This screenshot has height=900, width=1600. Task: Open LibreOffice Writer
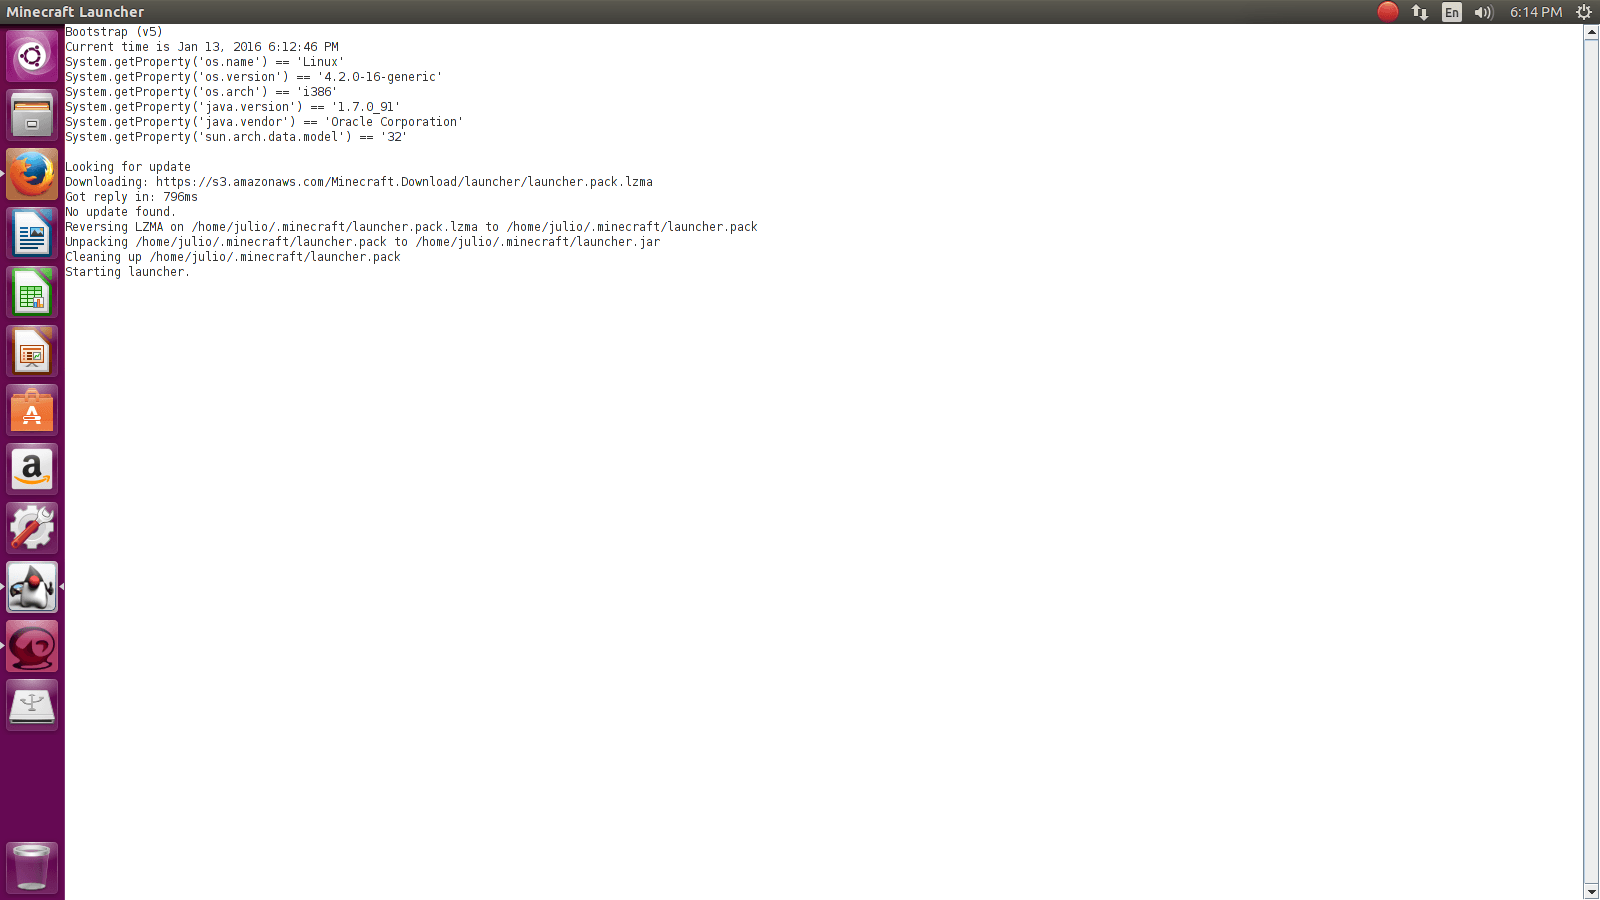[x=32, y=233]
